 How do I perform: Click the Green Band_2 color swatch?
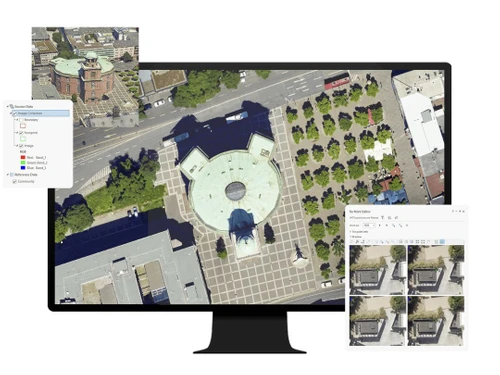click(23, 163)
